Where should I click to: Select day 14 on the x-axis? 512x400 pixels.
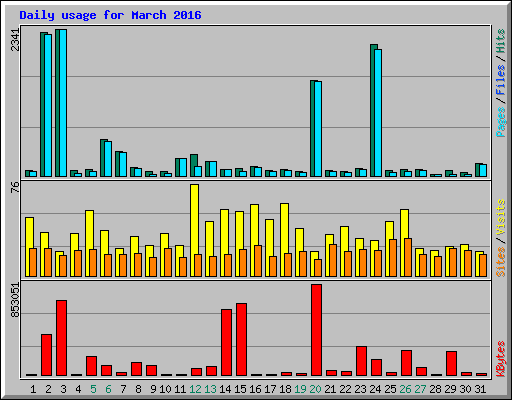click(x=225, y=389)
